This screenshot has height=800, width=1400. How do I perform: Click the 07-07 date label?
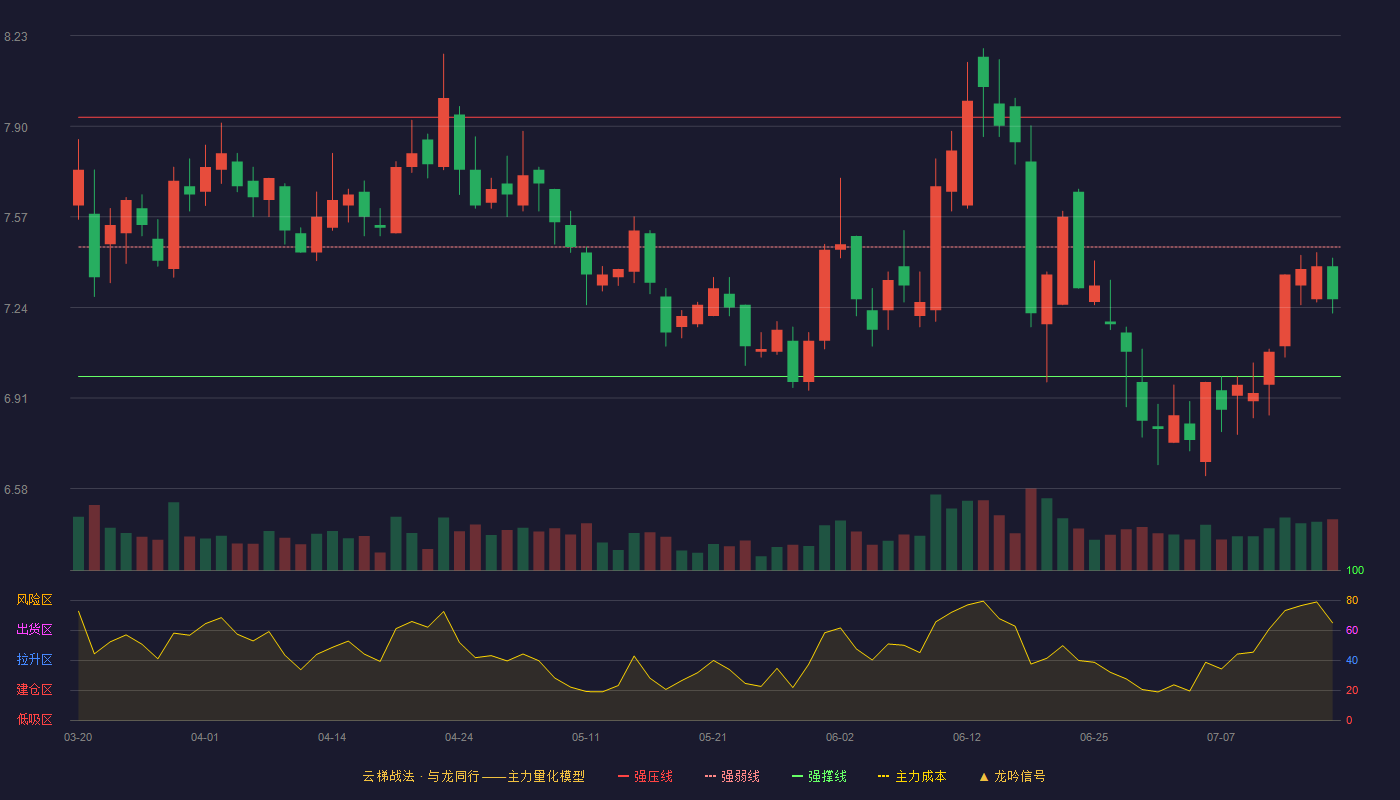coord(1221,737)
